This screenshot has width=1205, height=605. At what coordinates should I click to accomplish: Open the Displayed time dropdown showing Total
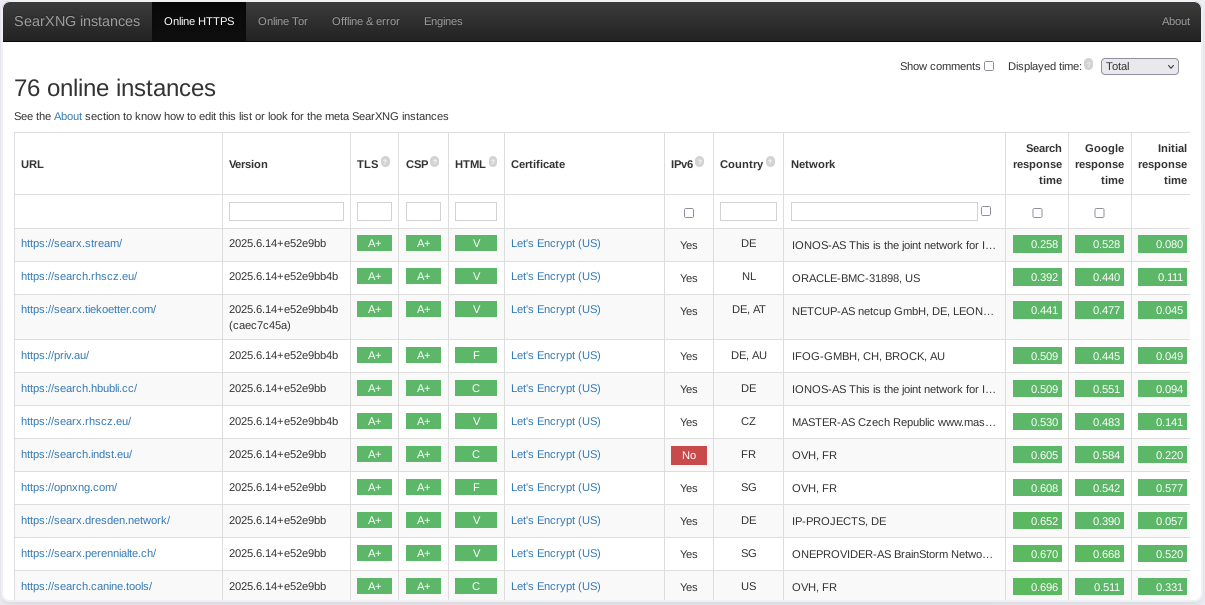coord(1139,66)
